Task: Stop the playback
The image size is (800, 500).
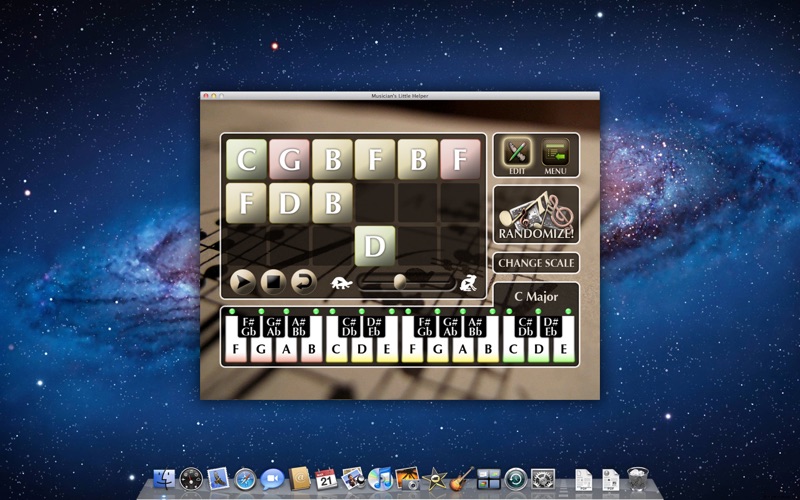Action: click(x=273, y=282)
